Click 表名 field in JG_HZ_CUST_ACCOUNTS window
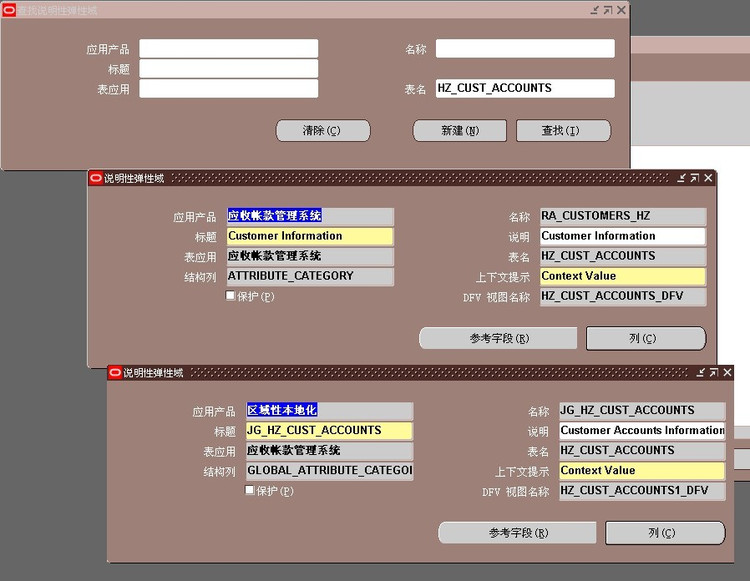Viewport: 750px width, 581px height. click(x=642, y=451)
